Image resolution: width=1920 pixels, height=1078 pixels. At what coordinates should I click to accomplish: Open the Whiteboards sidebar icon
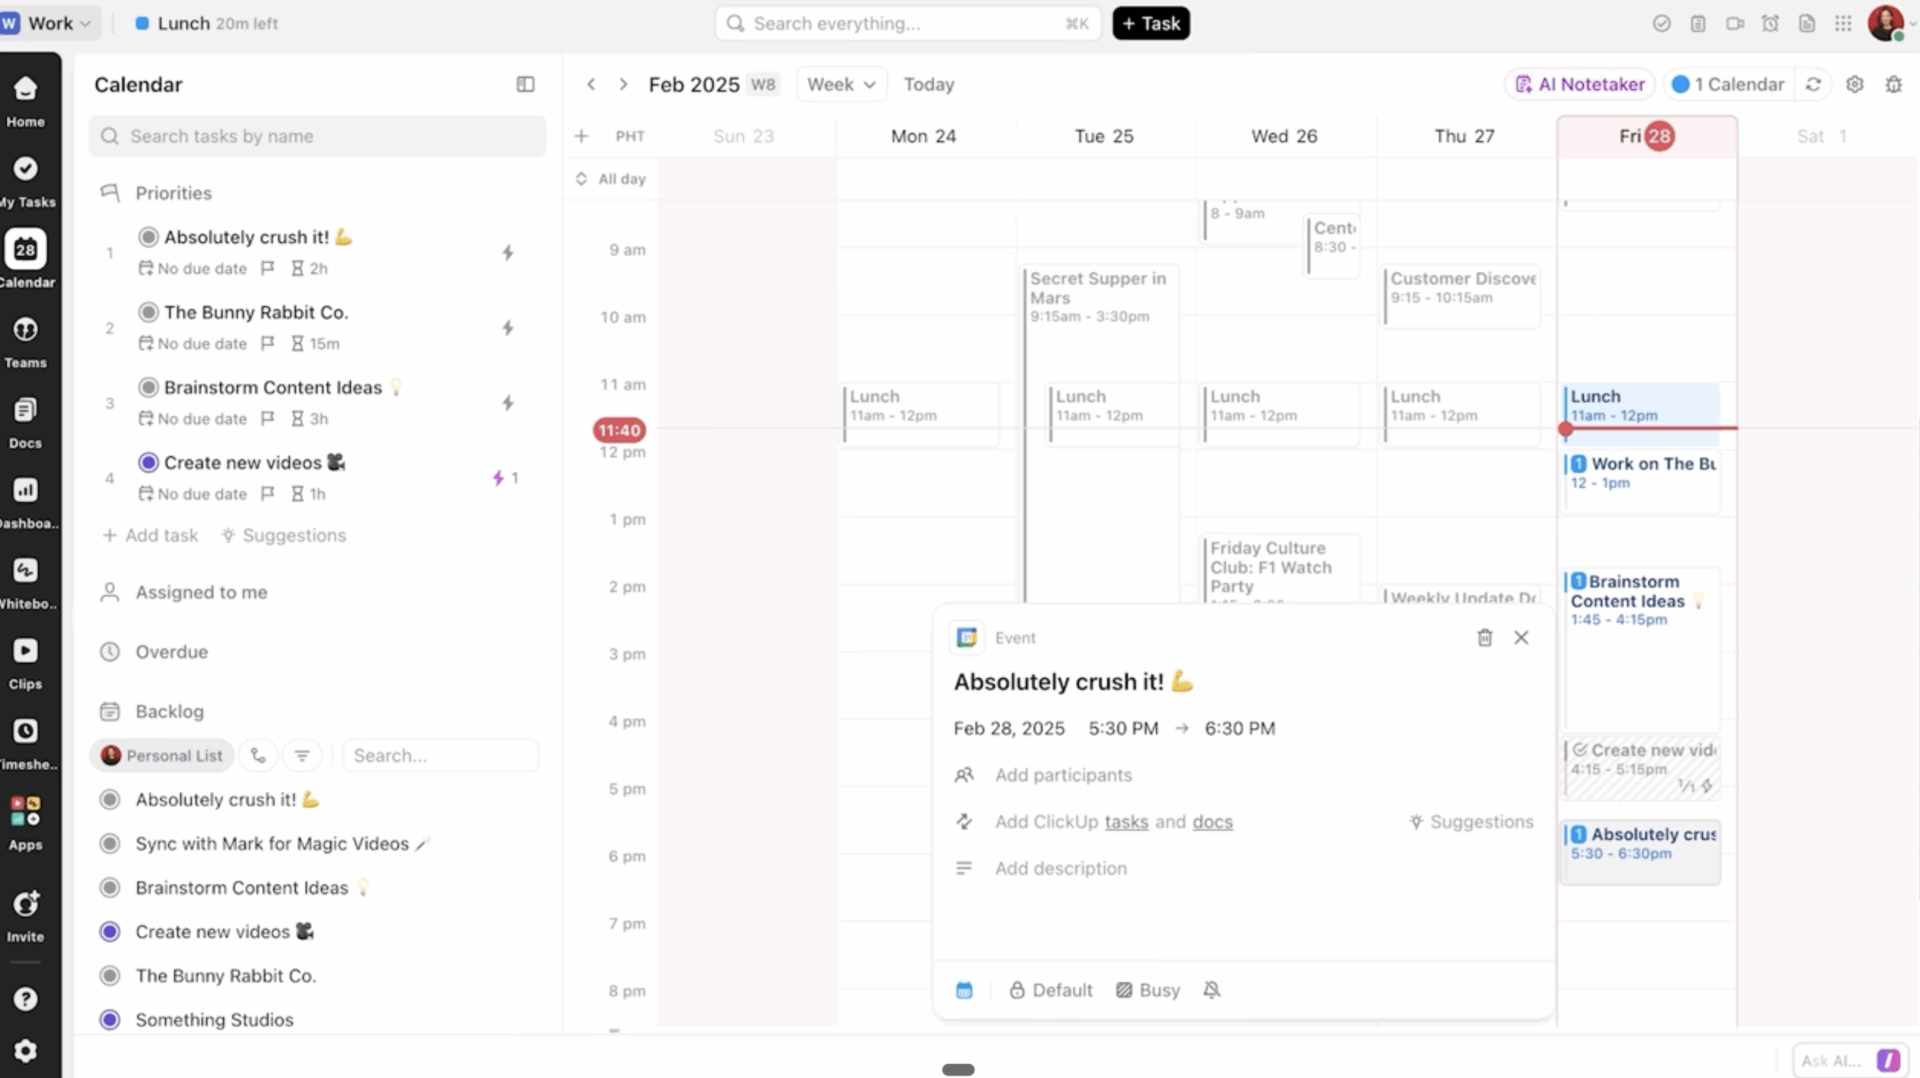point(25,571)
